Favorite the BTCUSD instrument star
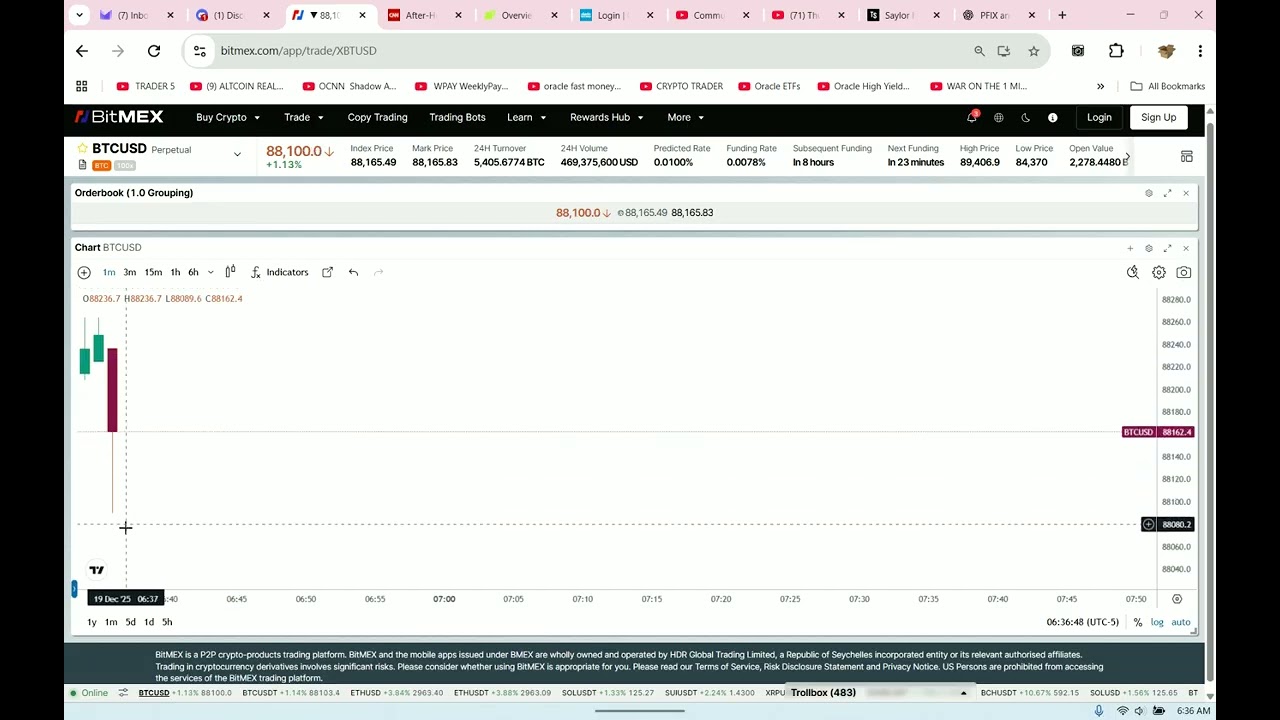The height and width of the screenshot is (720, 1280). coord(82,148)
